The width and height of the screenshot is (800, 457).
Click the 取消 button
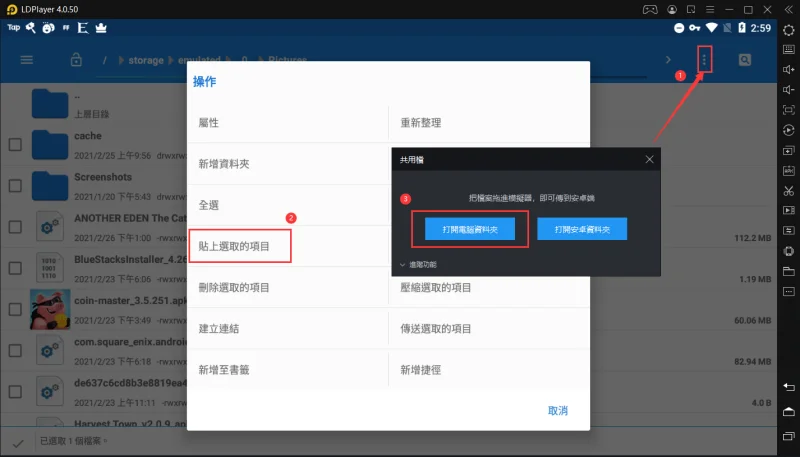pyautogui.click(x=558, y=411)
